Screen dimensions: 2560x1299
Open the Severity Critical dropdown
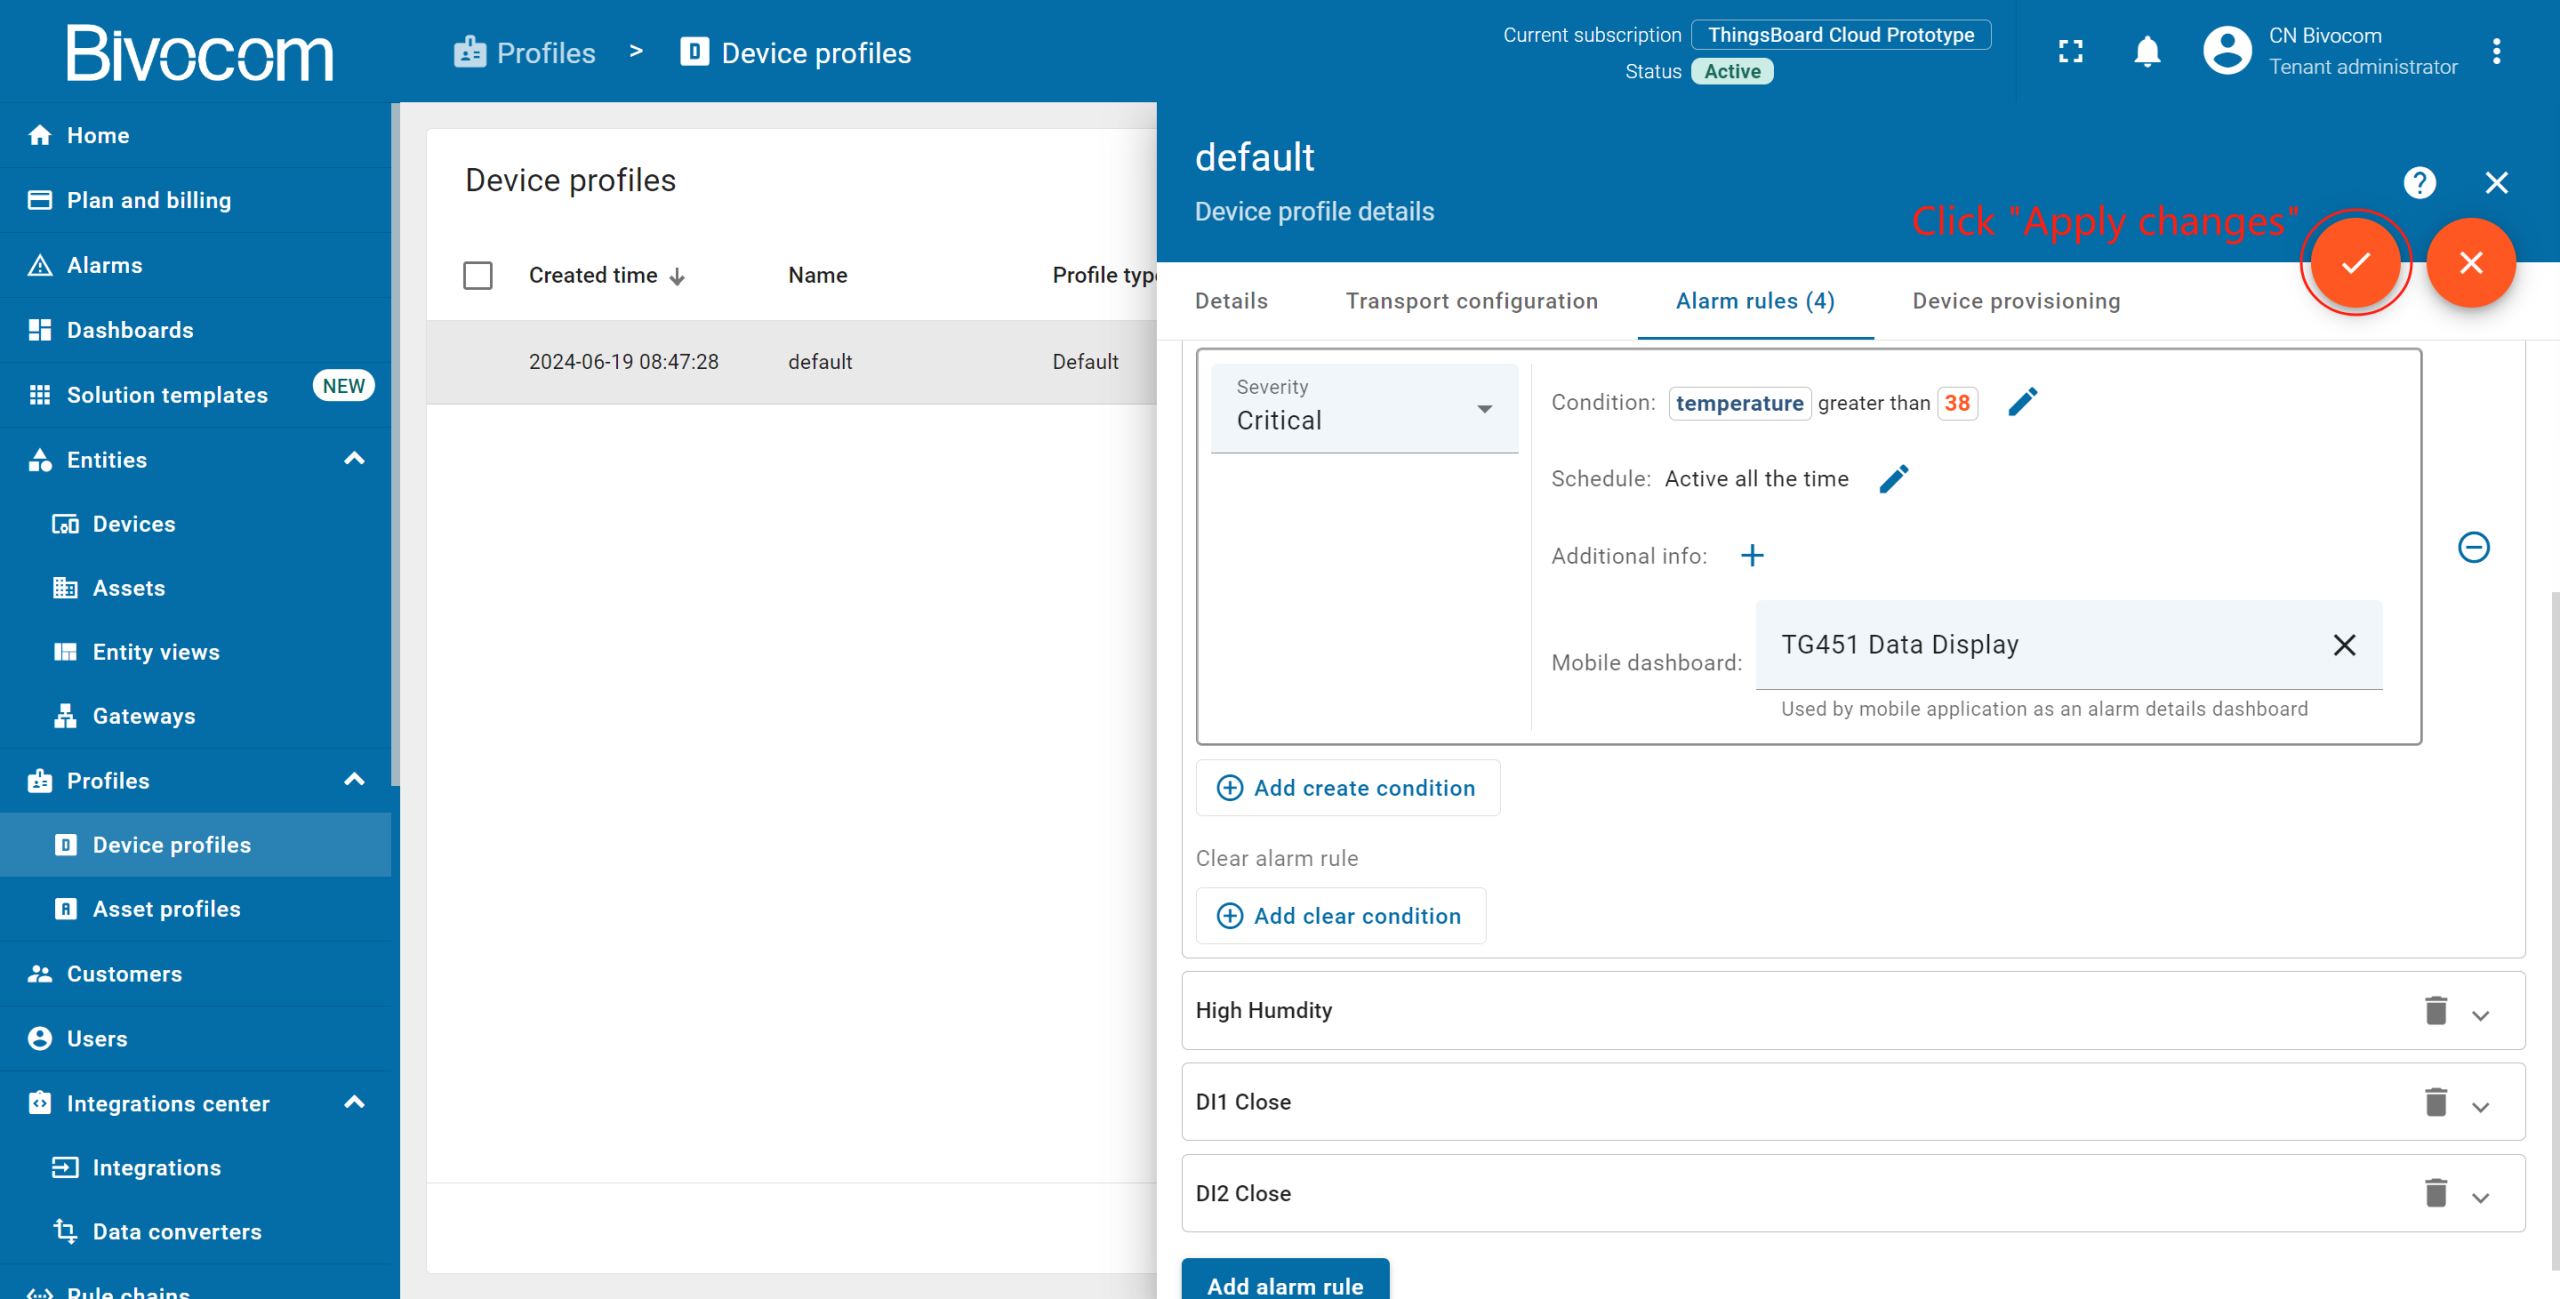1364,408
